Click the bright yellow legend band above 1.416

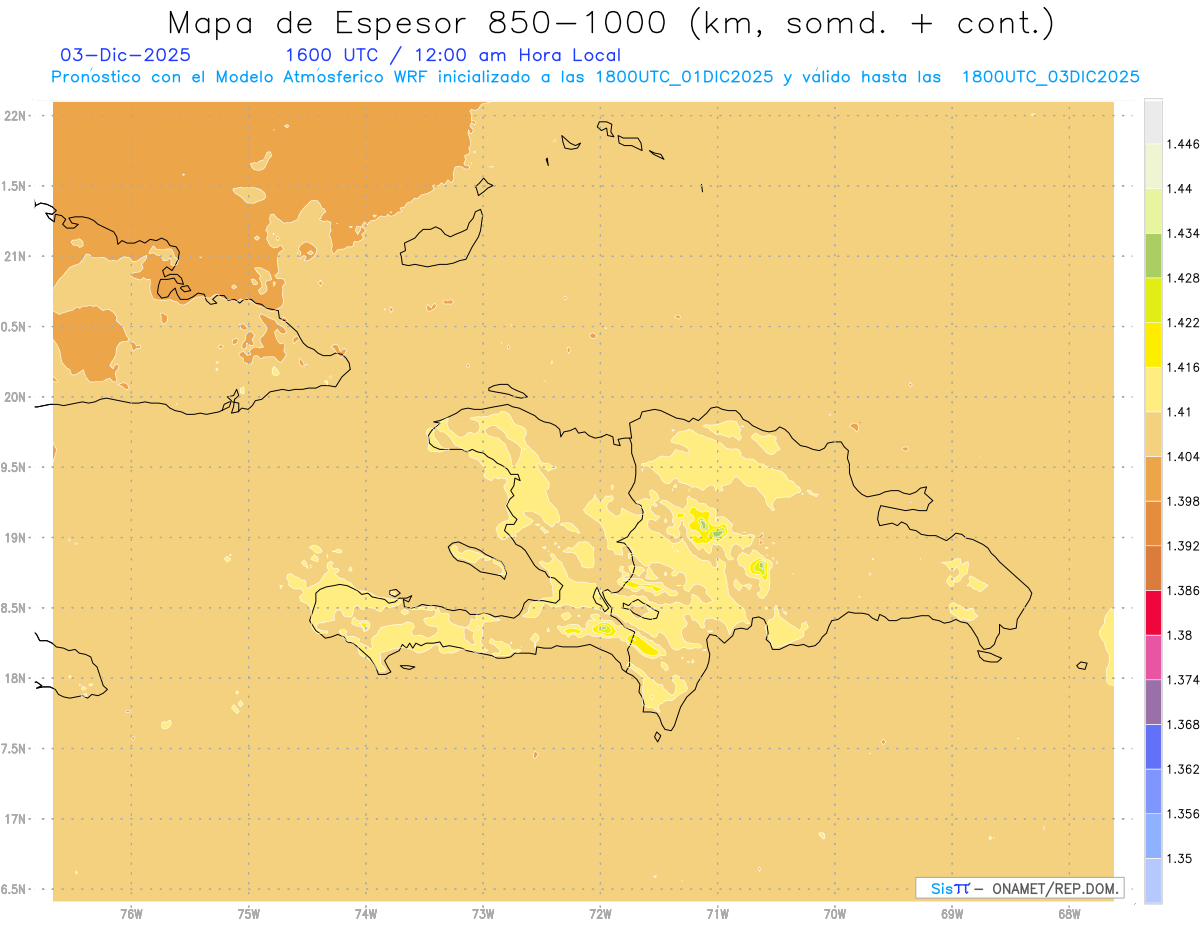pyautogui.click(x=1153, y=345)
